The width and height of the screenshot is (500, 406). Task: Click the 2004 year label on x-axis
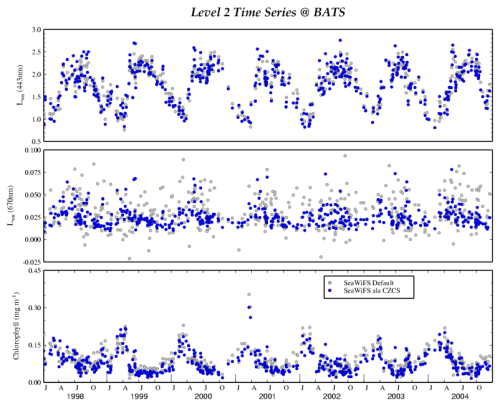pos(460,396)
